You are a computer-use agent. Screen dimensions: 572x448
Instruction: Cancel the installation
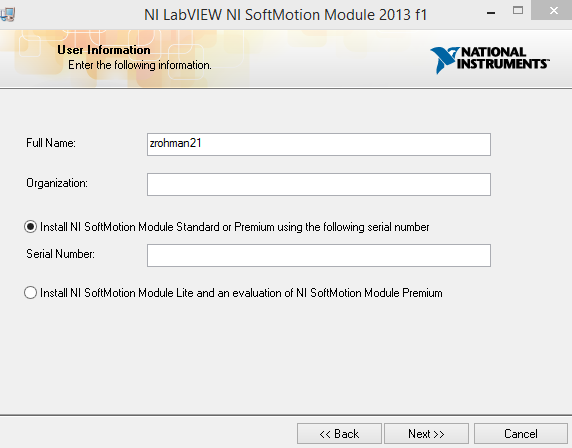tap(521, 433)
